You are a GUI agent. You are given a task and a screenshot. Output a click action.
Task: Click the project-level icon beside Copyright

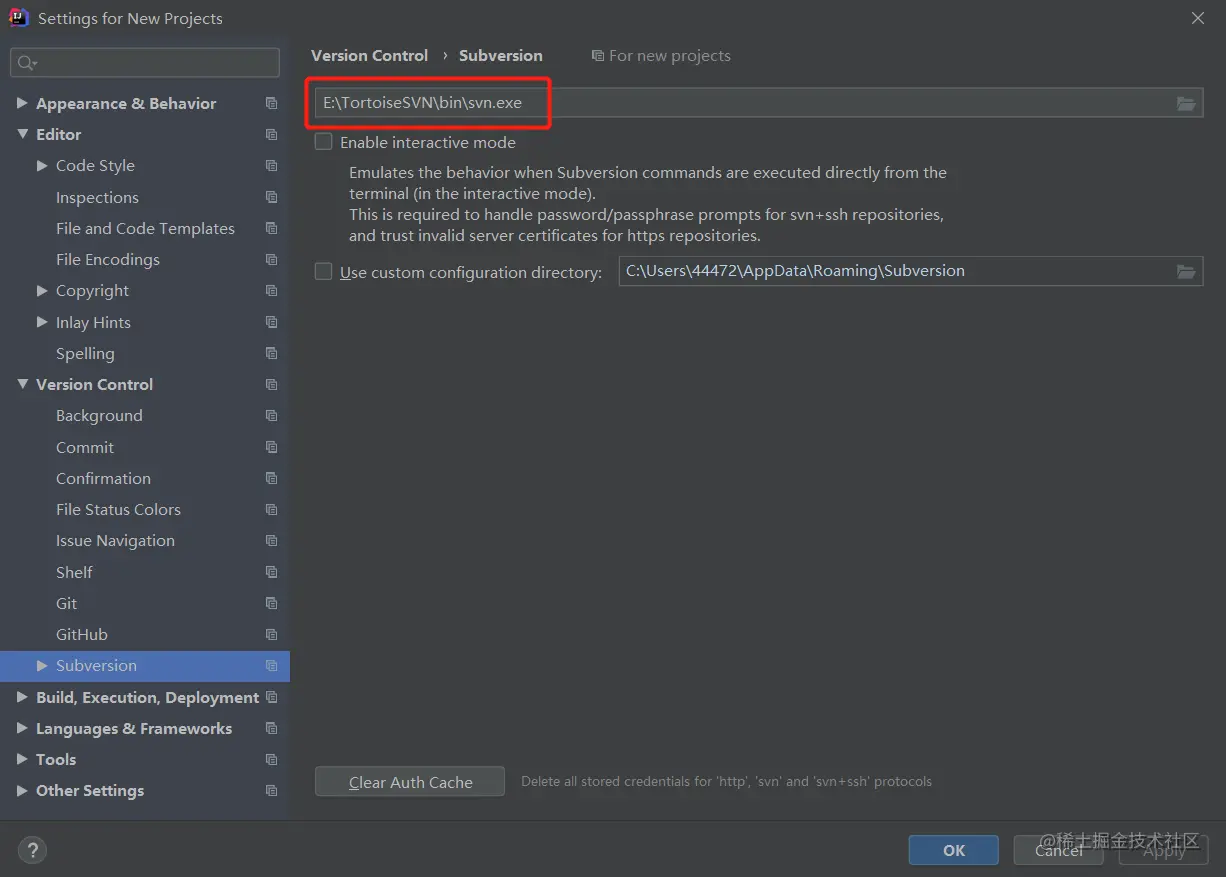click(x=271, y=290)
